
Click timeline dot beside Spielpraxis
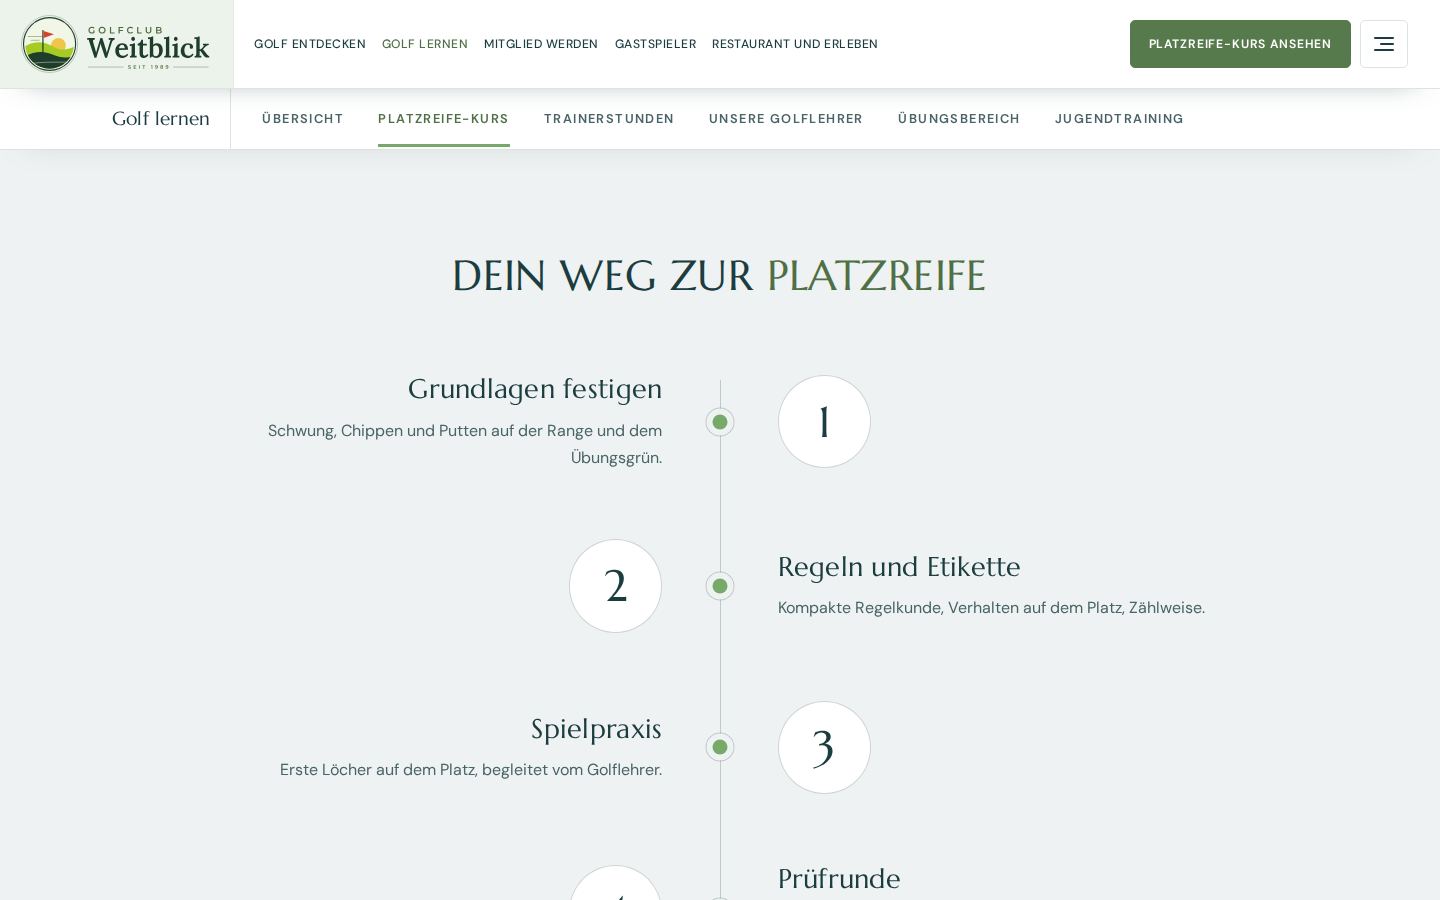[x=720, y=747]
